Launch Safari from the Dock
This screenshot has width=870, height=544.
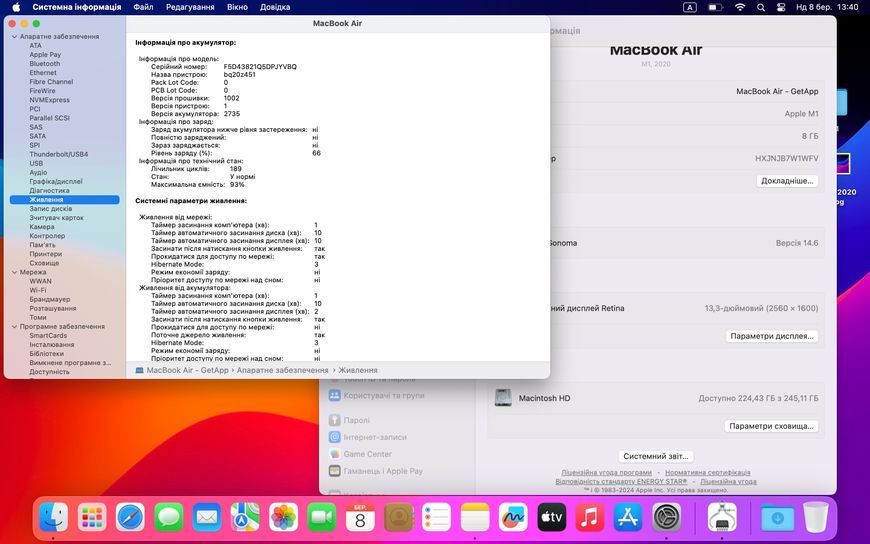pyautogui.click(x=130, y=517)
